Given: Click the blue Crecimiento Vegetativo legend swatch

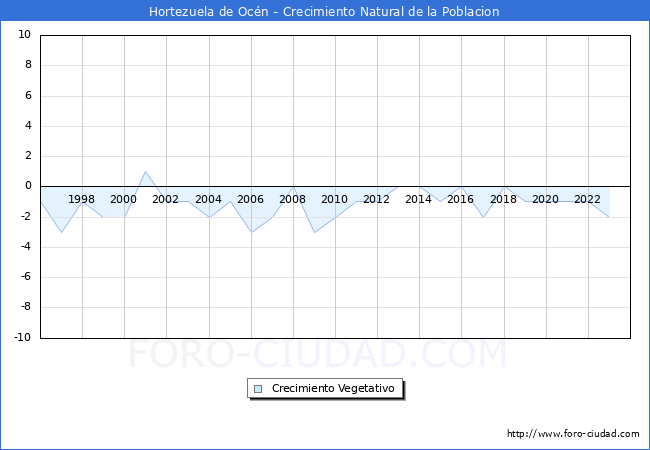Looking at the screenshot, I should click(x=258, y=388).
